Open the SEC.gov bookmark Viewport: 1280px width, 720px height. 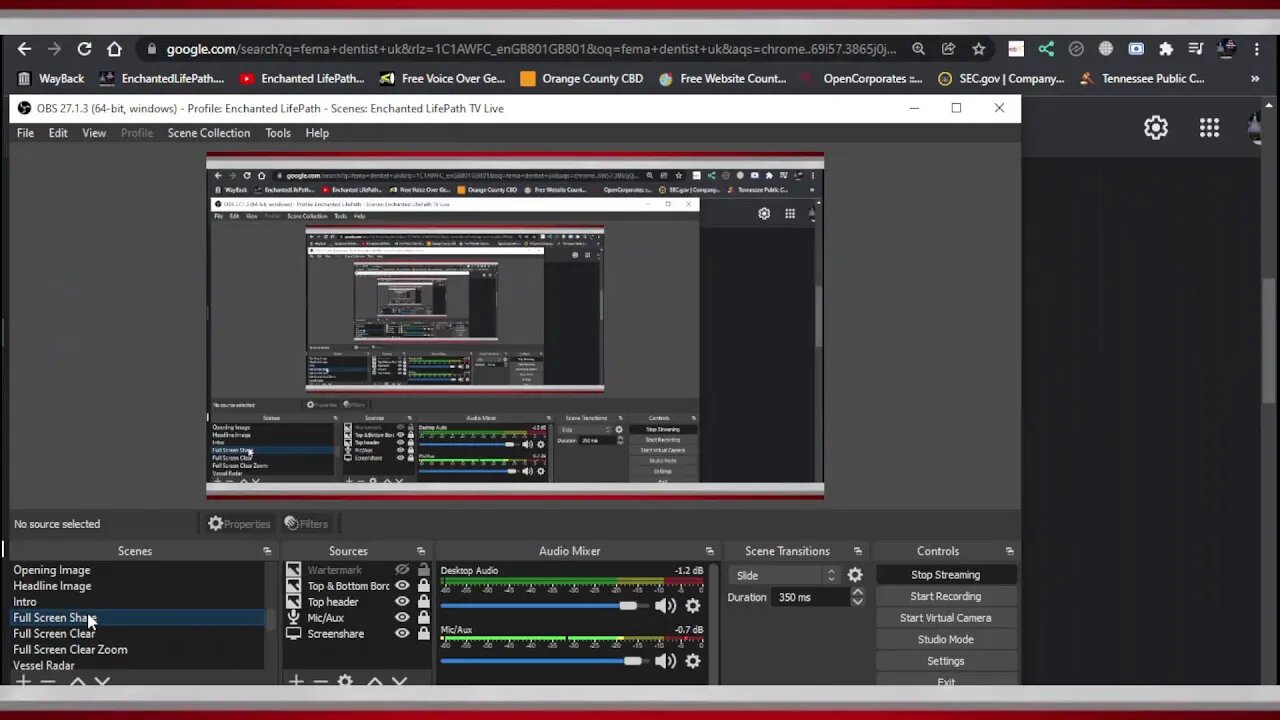(x=1001, y=78)
